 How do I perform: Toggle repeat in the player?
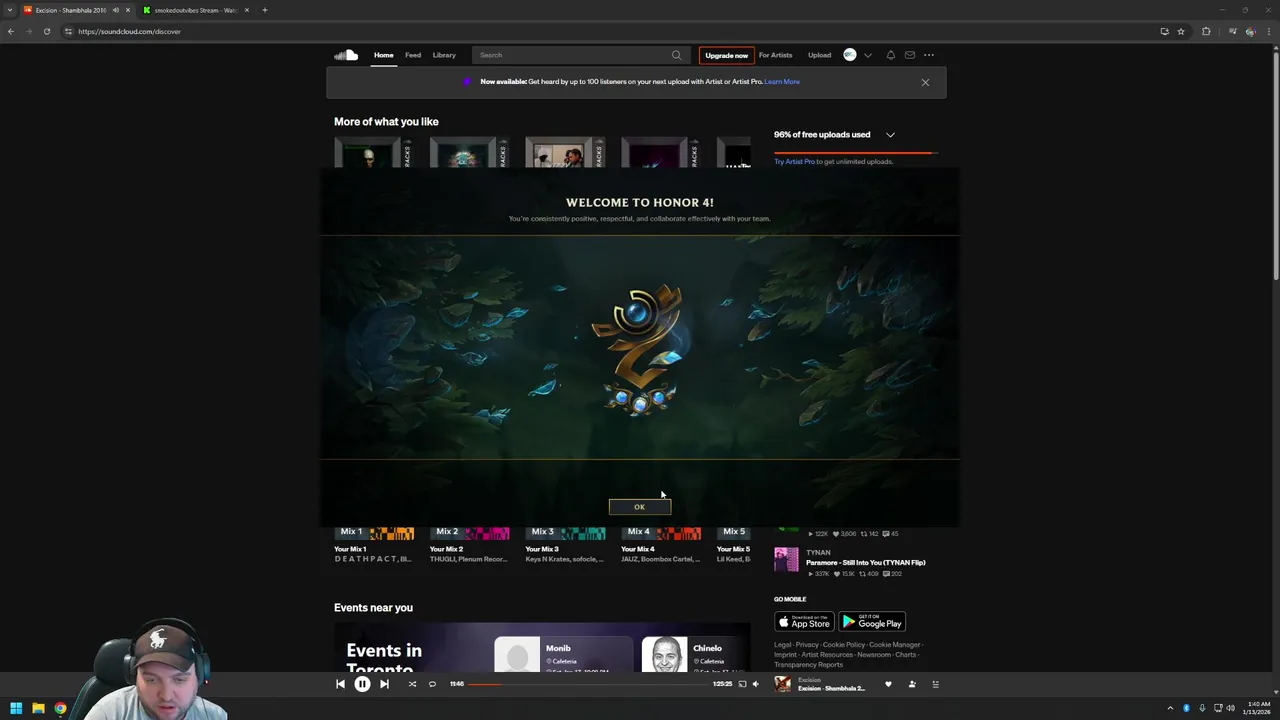(432, 684)
